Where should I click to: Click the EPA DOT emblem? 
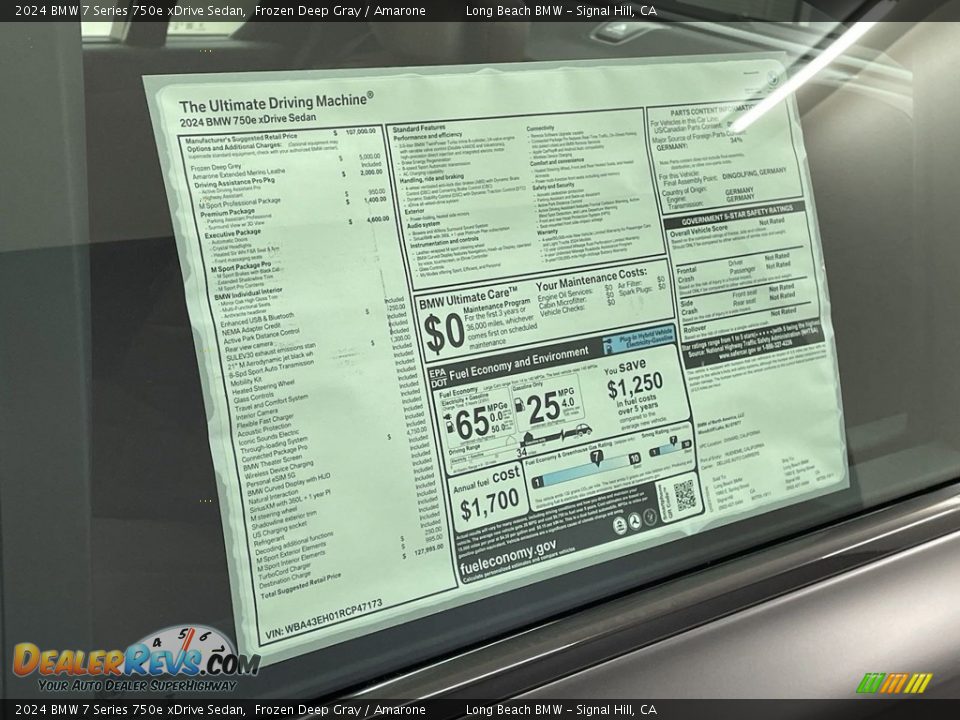437,378
